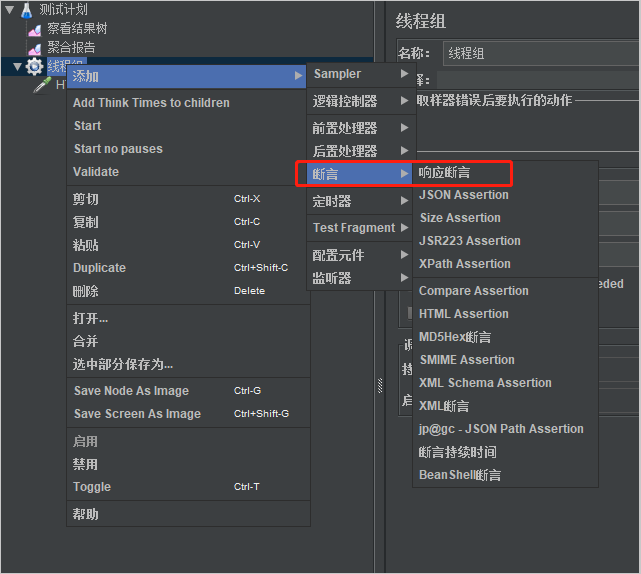Expand the 断言 submenu
Screen dimensions: 641x574
point(359,174)
